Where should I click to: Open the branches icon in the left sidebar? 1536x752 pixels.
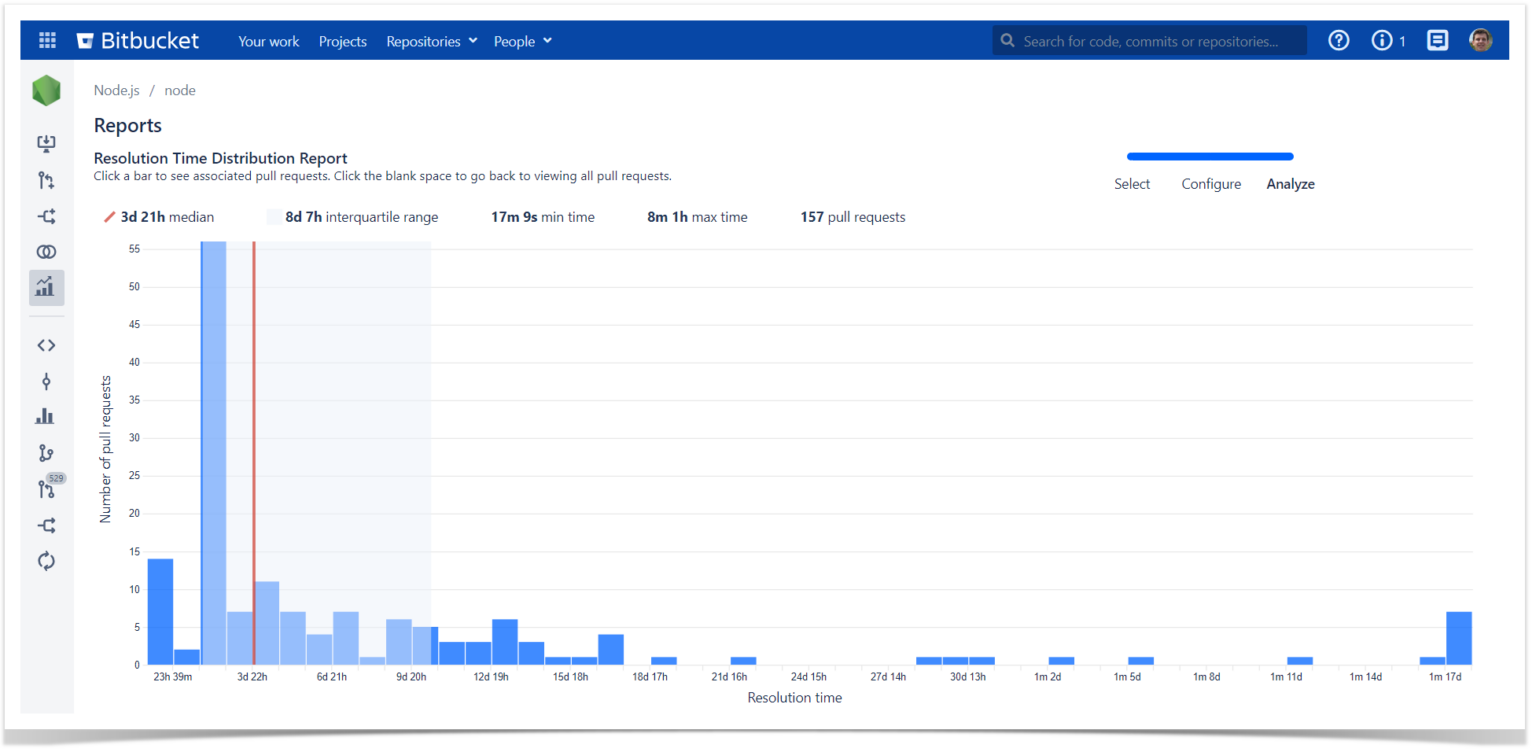click(x=46, y=452)
